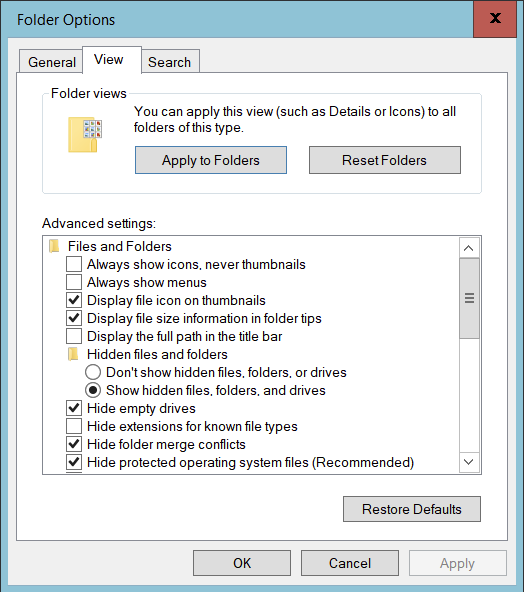Click the Files and Folders folder icon
This screenshot has height=592, width=524.
click(54, 246)
